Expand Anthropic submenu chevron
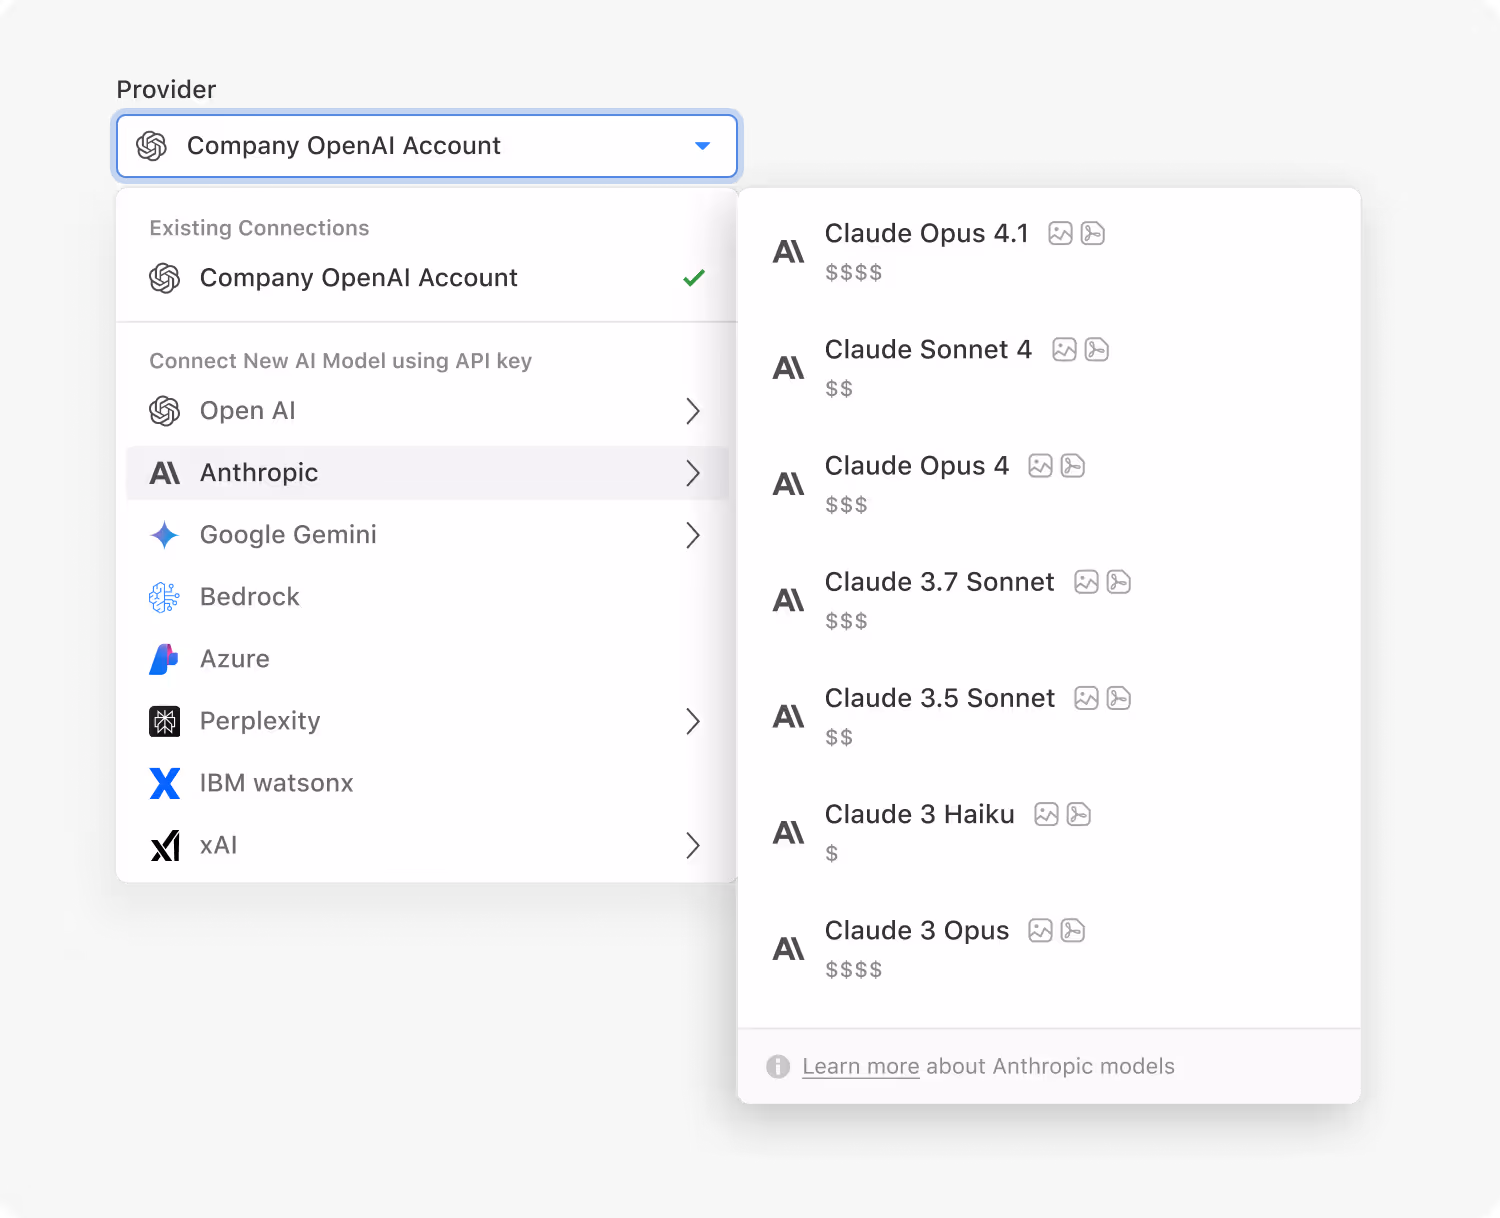Viewport: 1500px width, 1218px height. (x=693, y=473)
